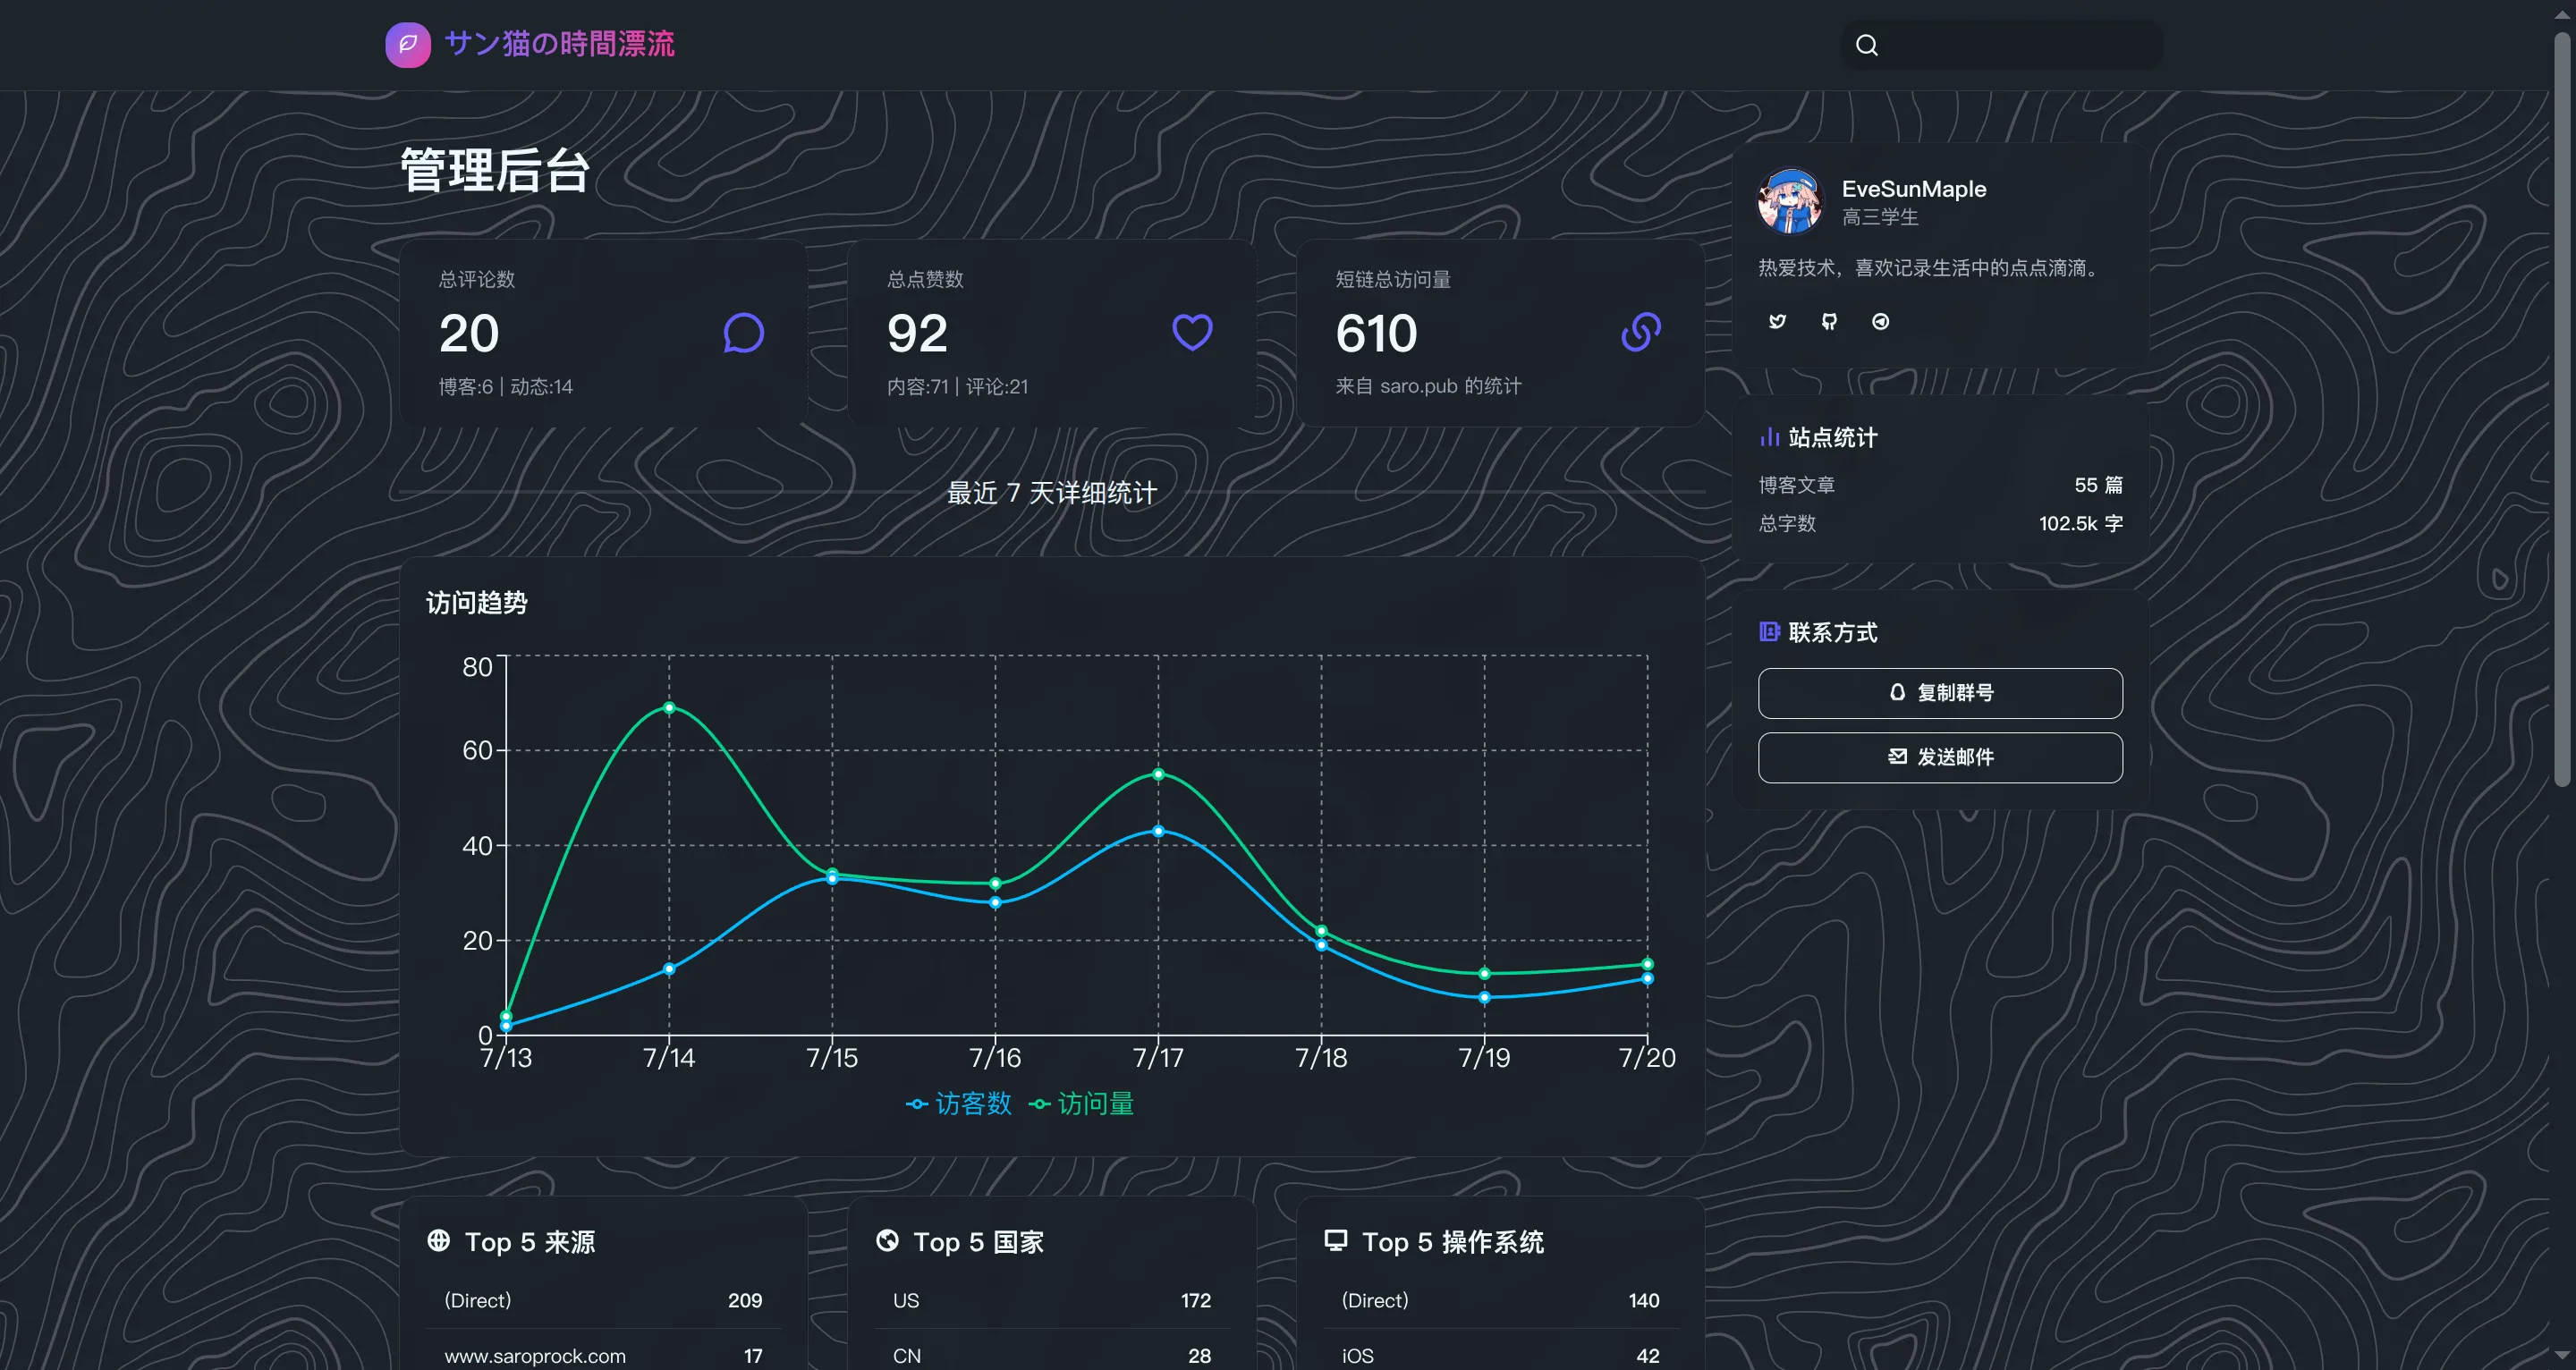Click the comment bubble icon
The height and width of the screenshot is (1370, 2576).
pyautogui.click(x=743, y=333)
